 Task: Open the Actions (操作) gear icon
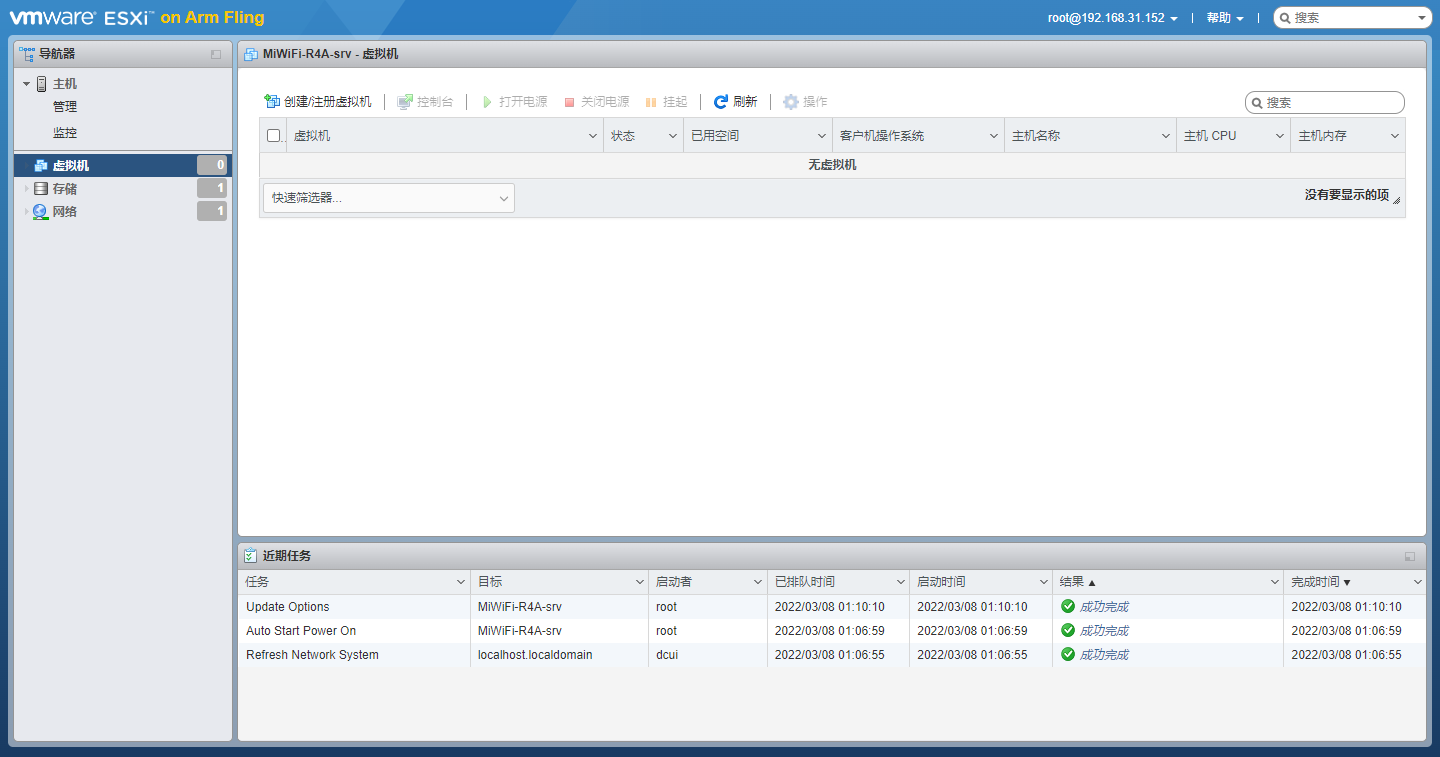[791, 102]
